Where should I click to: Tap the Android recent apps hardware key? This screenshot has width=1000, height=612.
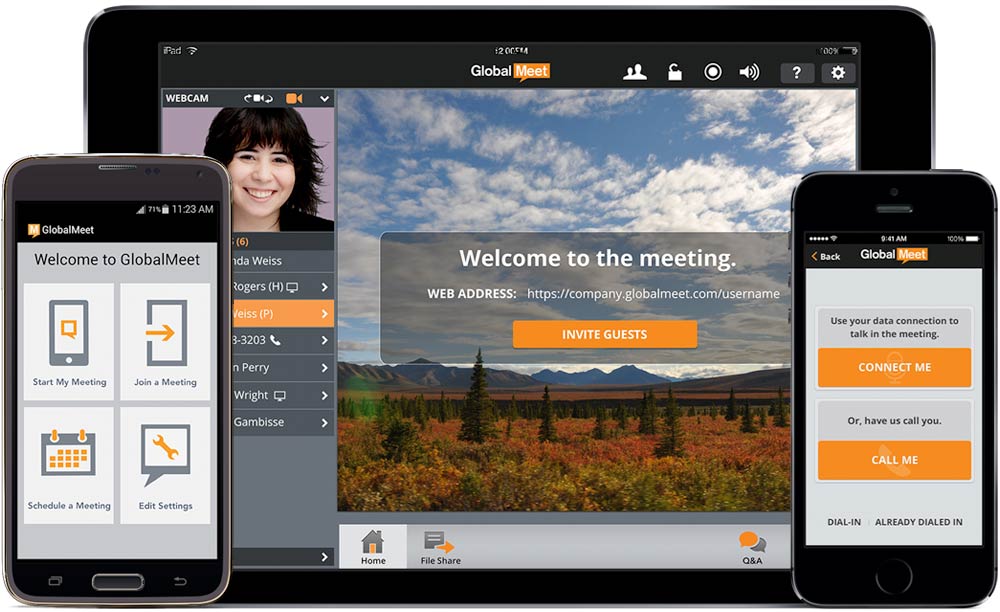(x=55, y=581)
